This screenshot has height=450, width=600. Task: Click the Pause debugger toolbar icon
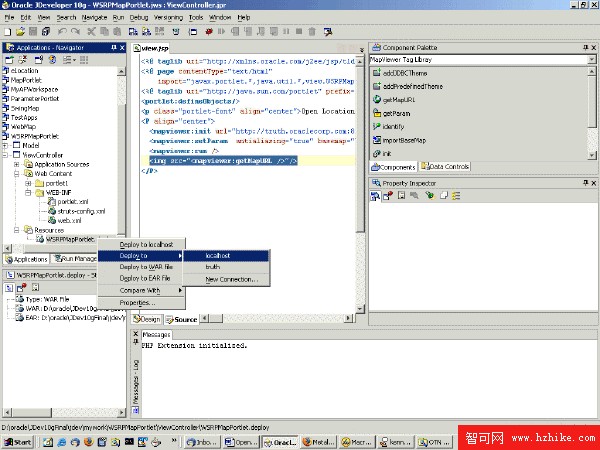click(x=286, y=32)
